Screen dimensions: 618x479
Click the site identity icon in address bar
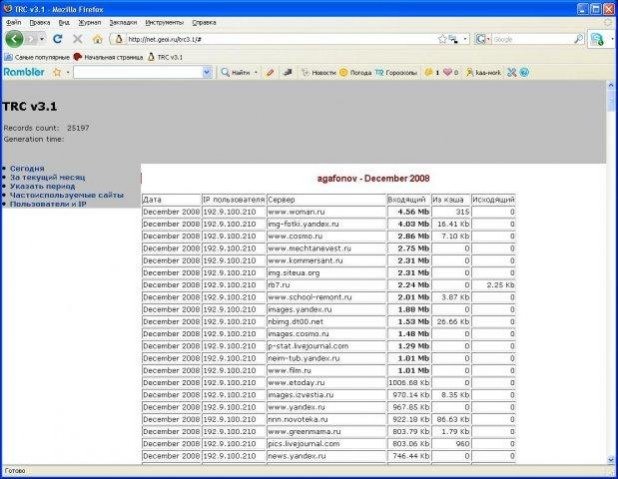click(x=119, y=39)
